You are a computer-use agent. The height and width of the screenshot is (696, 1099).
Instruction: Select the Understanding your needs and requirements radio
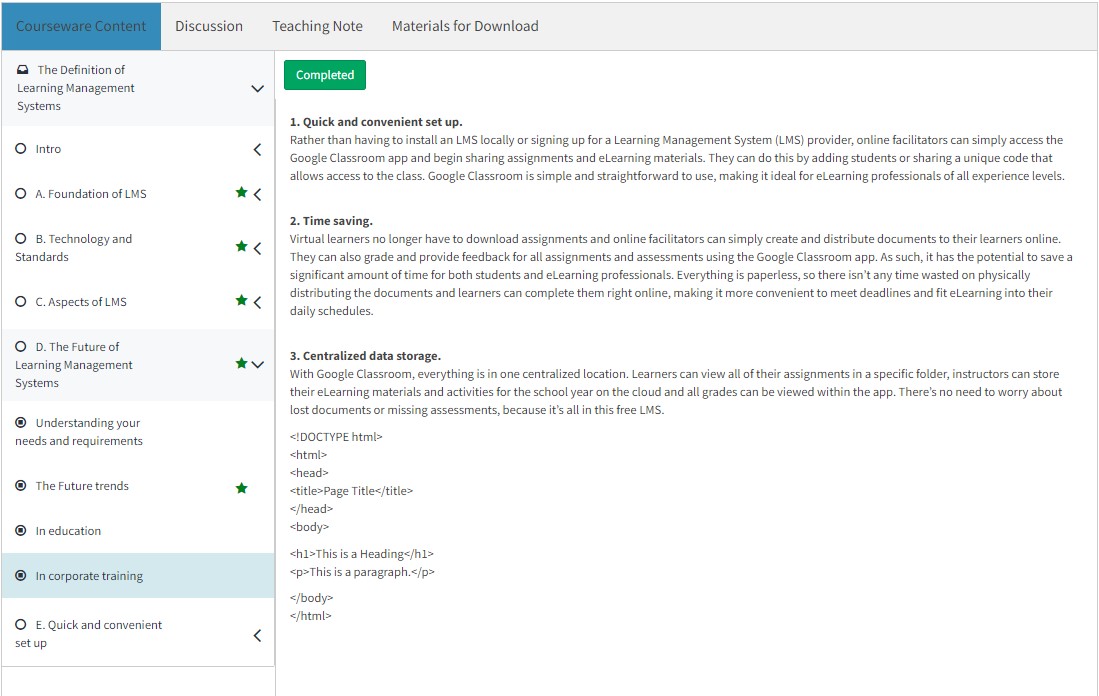point(21,423)
